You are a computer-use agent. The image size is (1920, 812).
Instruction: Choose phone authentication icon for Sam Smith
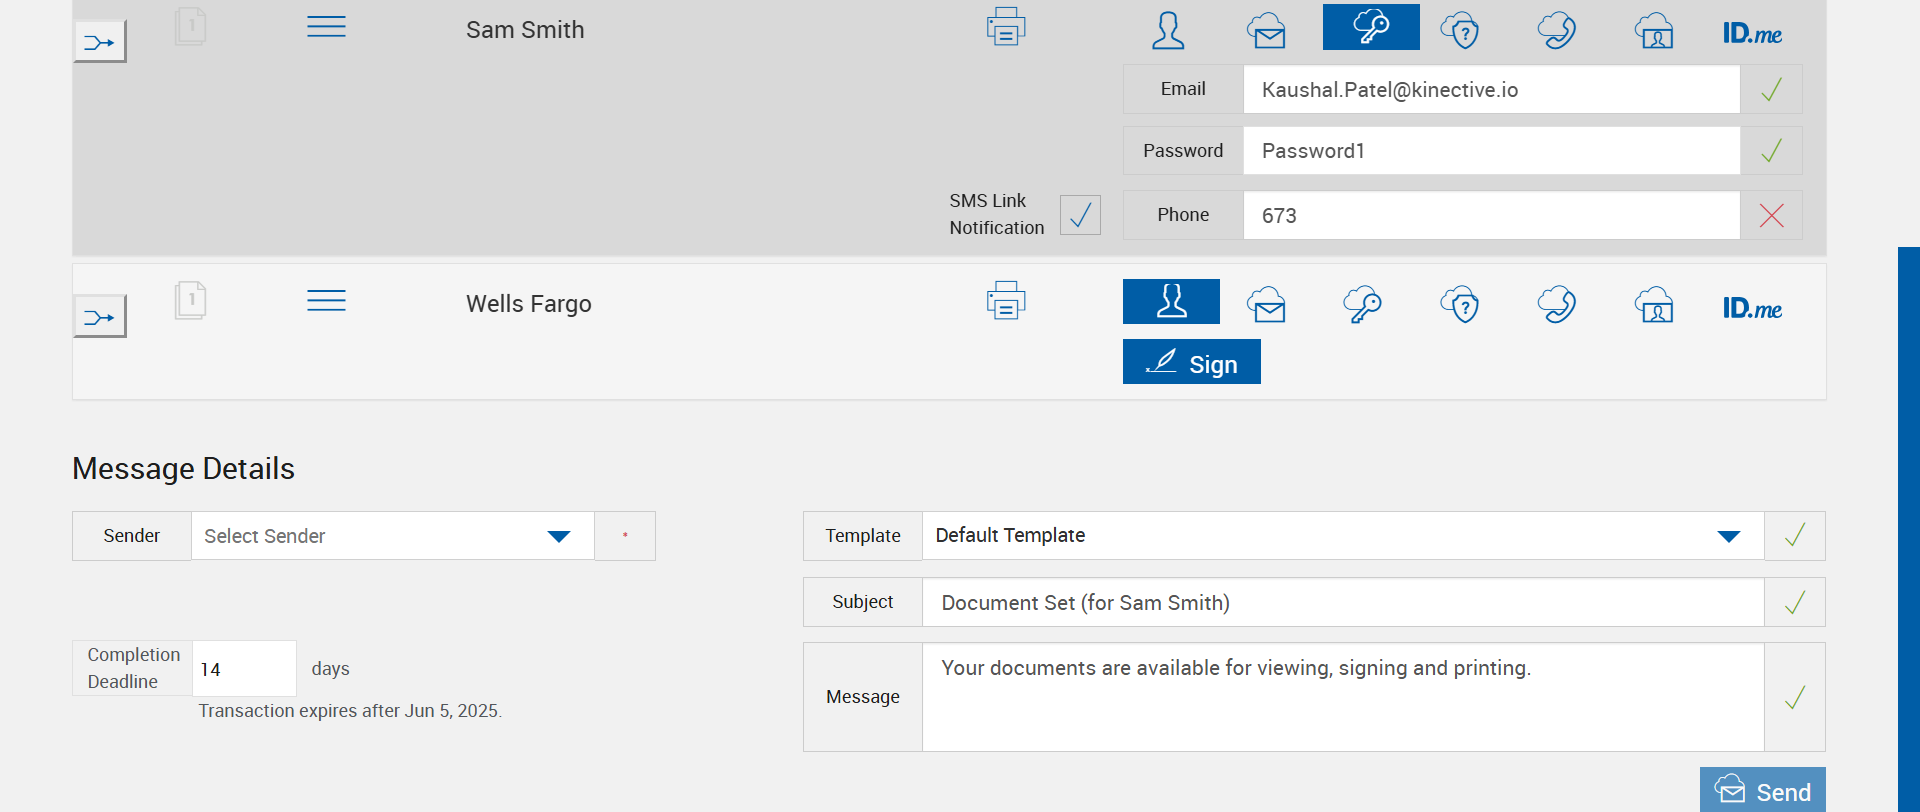pos(1556,29)
